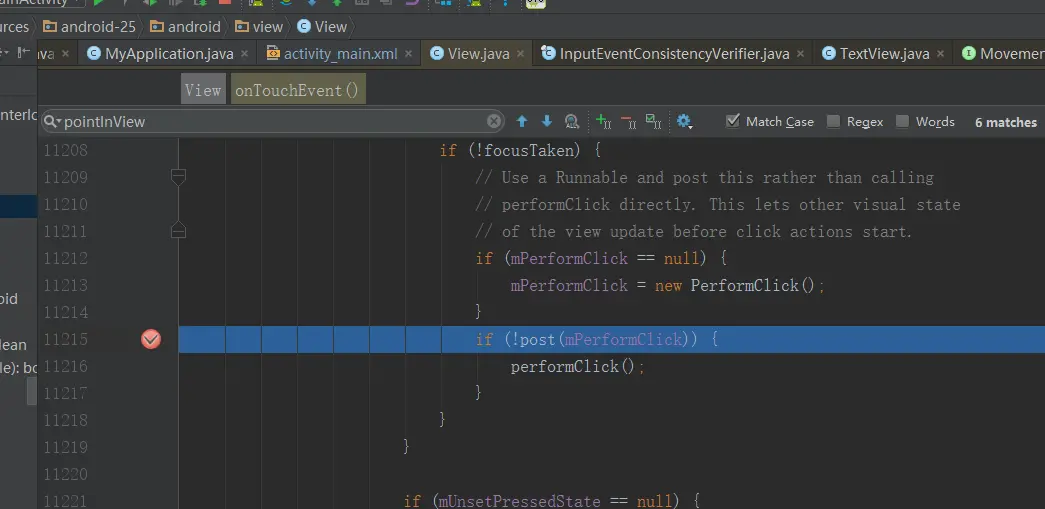Viewport: 1045px width, 509px height.
Task: Select all occurrences icon in search bar
Action: click(x=653, y=121)
